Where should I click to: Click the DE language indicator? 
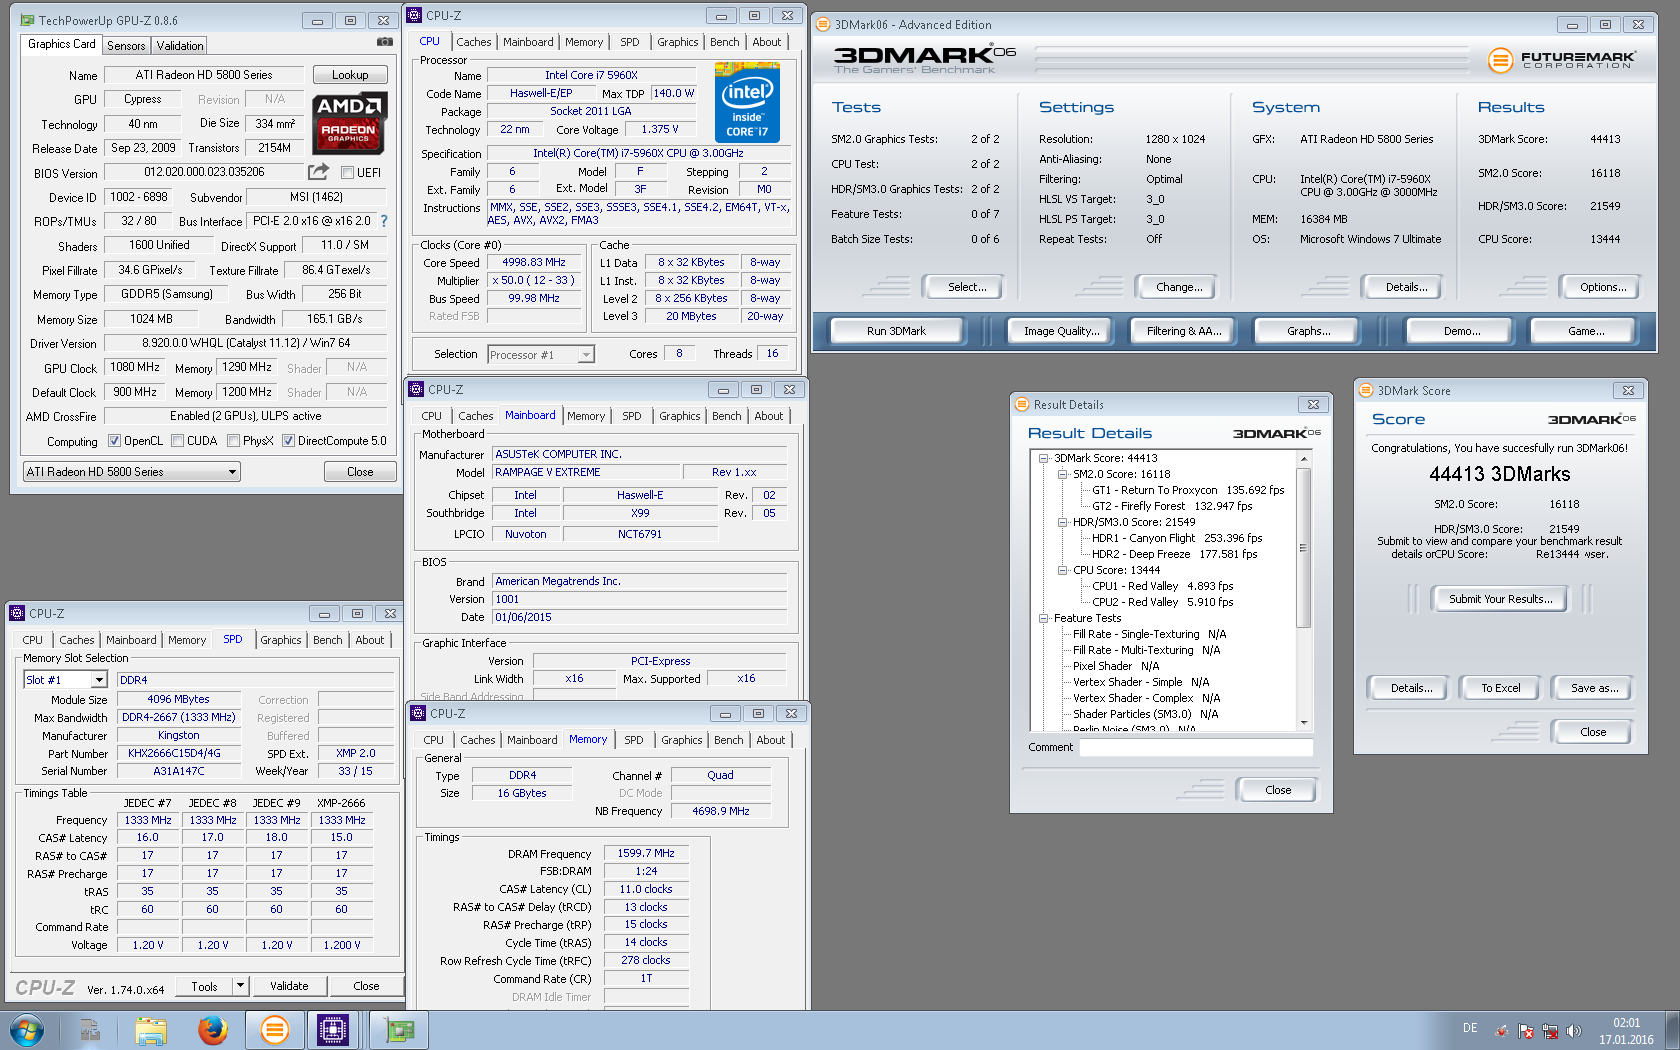click(1470, 1028)
